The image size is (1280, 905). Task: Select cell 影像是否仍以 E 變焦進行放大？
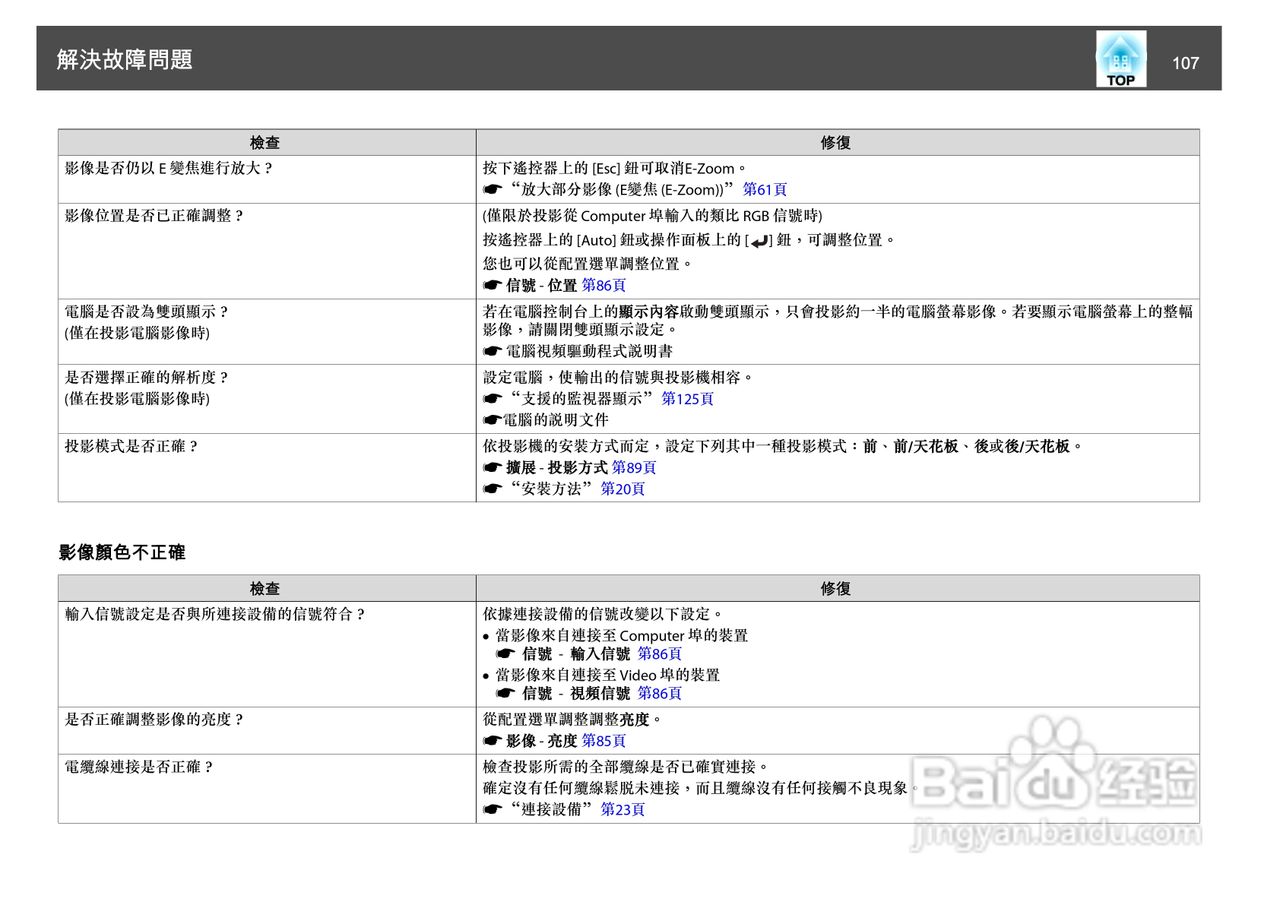coord(266,179)
